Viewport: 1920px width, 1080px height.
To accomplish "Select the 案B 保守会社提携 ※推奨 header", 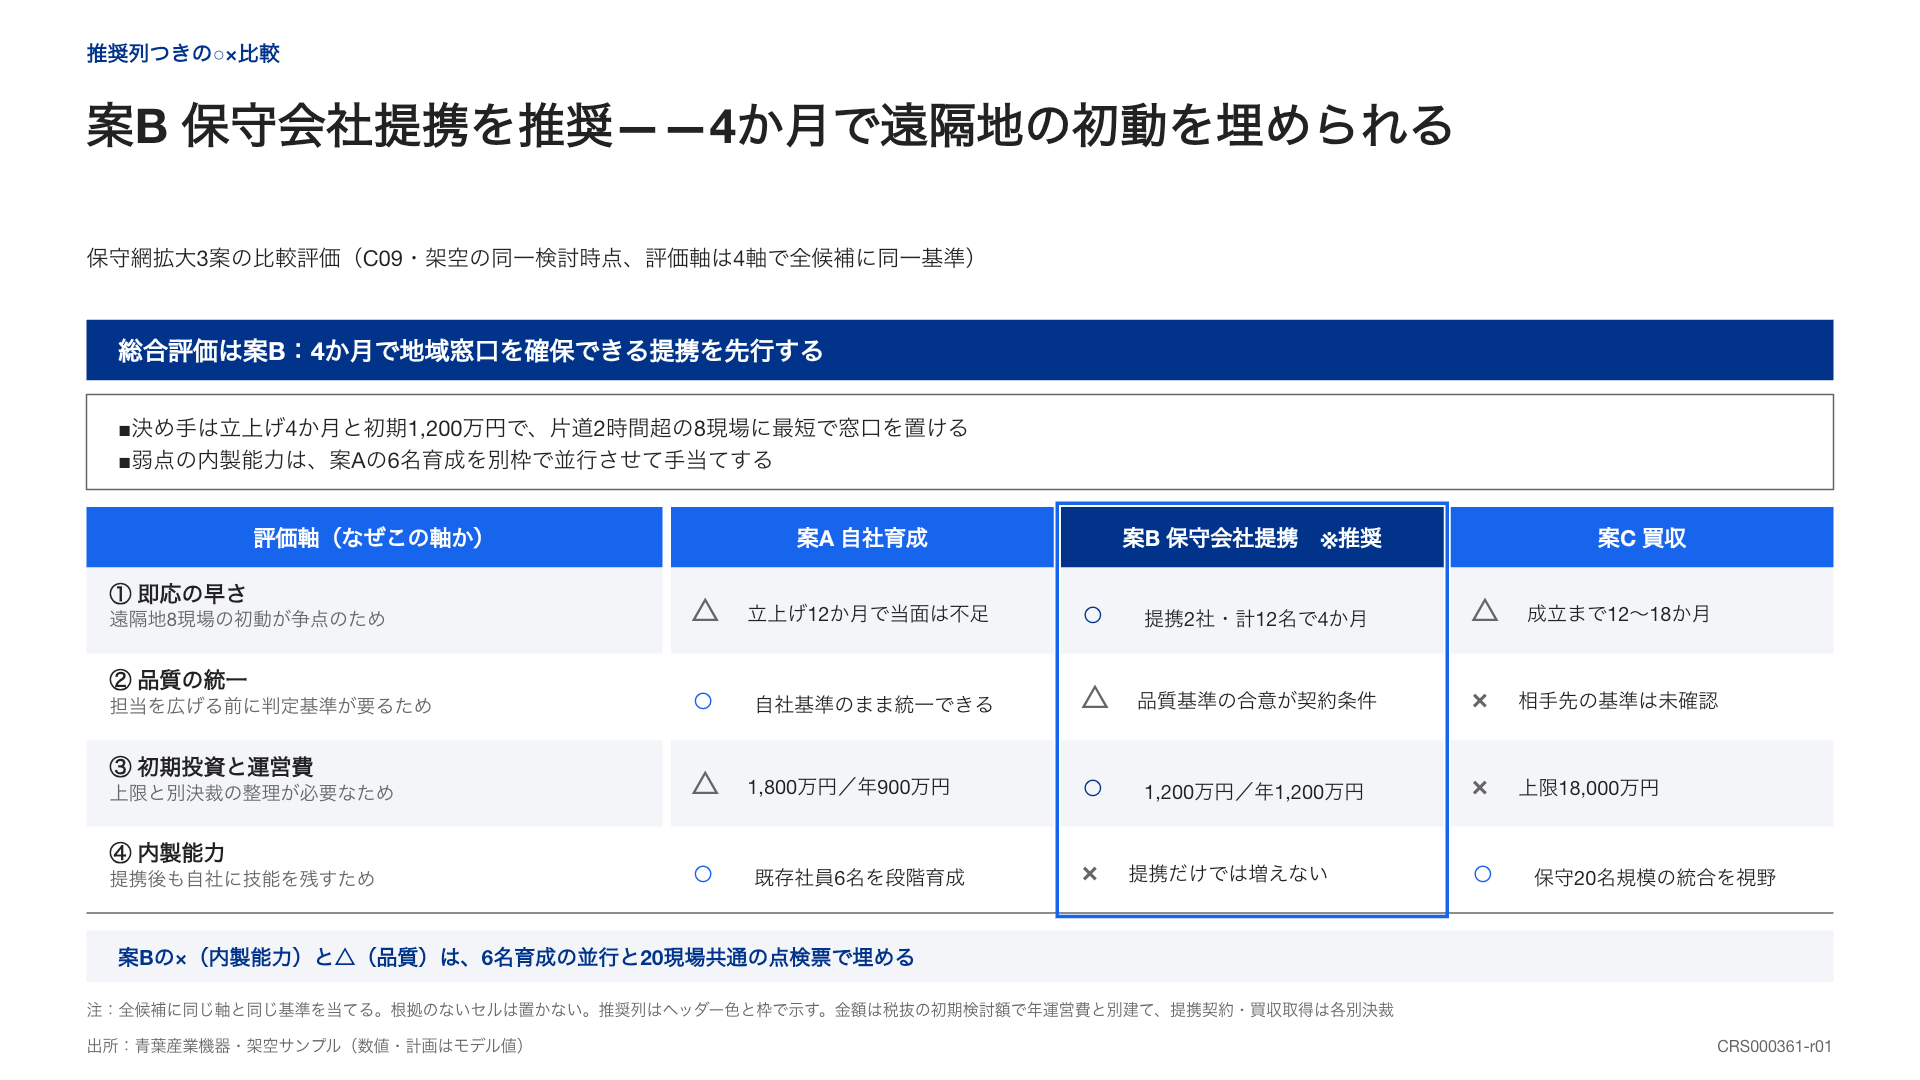I will (1252, 538).
